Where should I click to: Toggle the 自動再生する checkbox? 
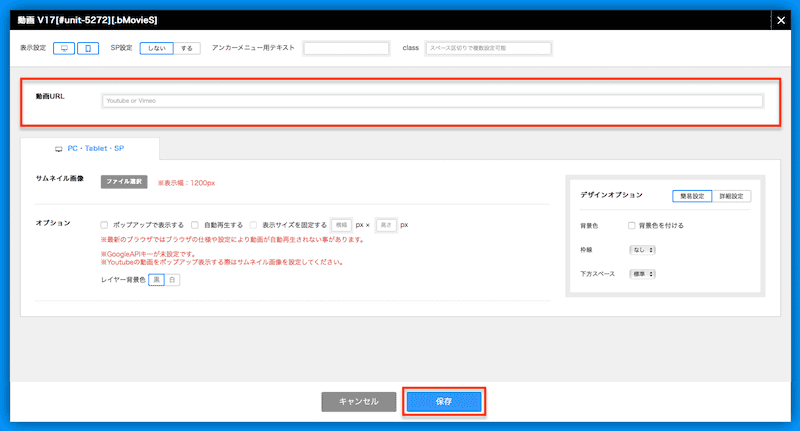click(195, 225)
